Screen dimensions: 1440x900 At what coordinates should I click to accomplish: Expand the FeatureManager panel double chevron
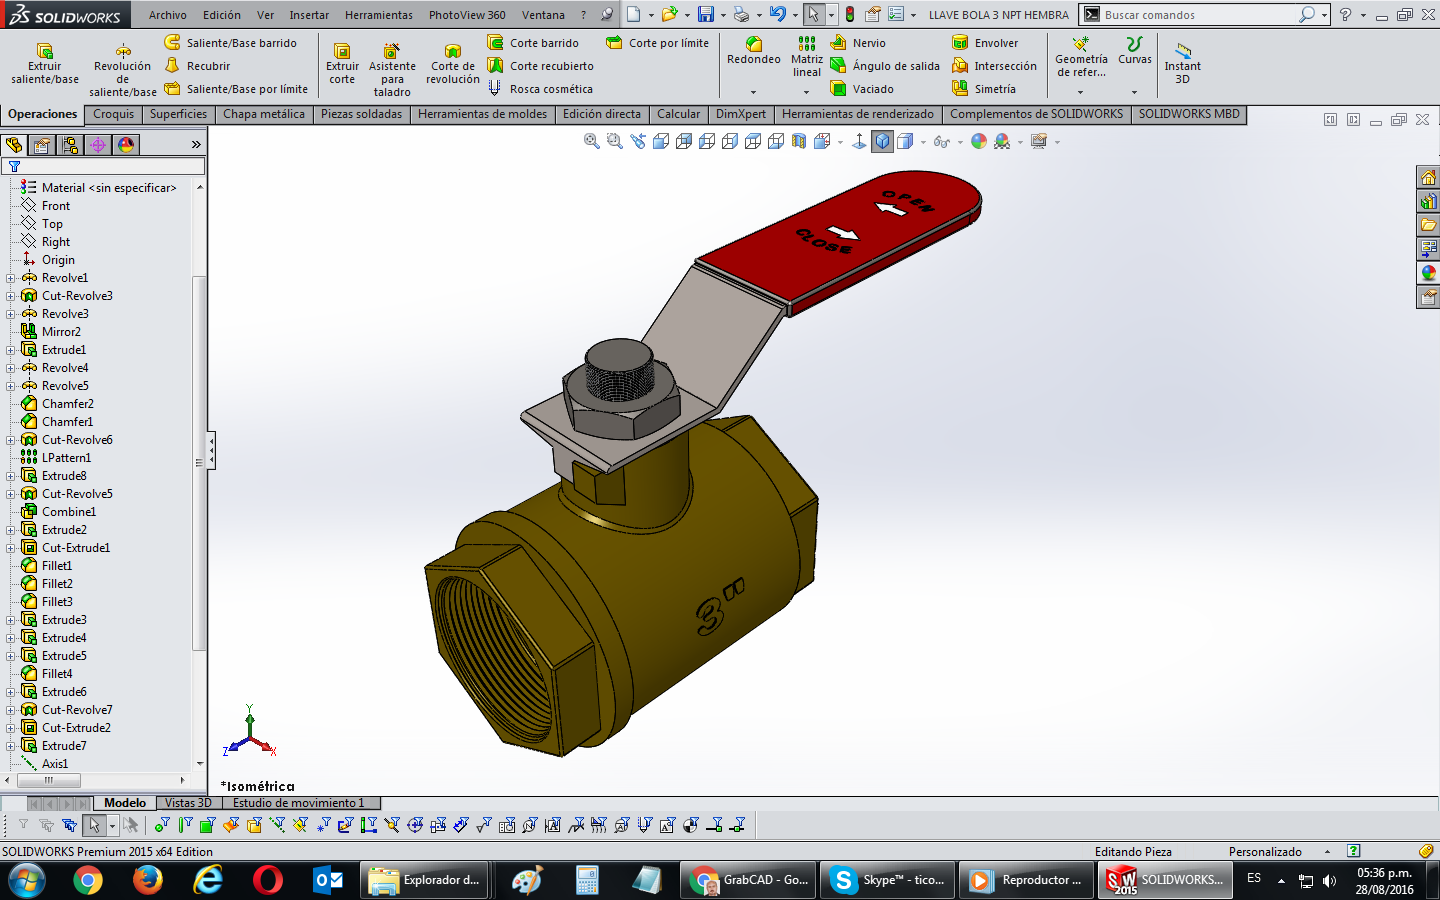[196, 145]
